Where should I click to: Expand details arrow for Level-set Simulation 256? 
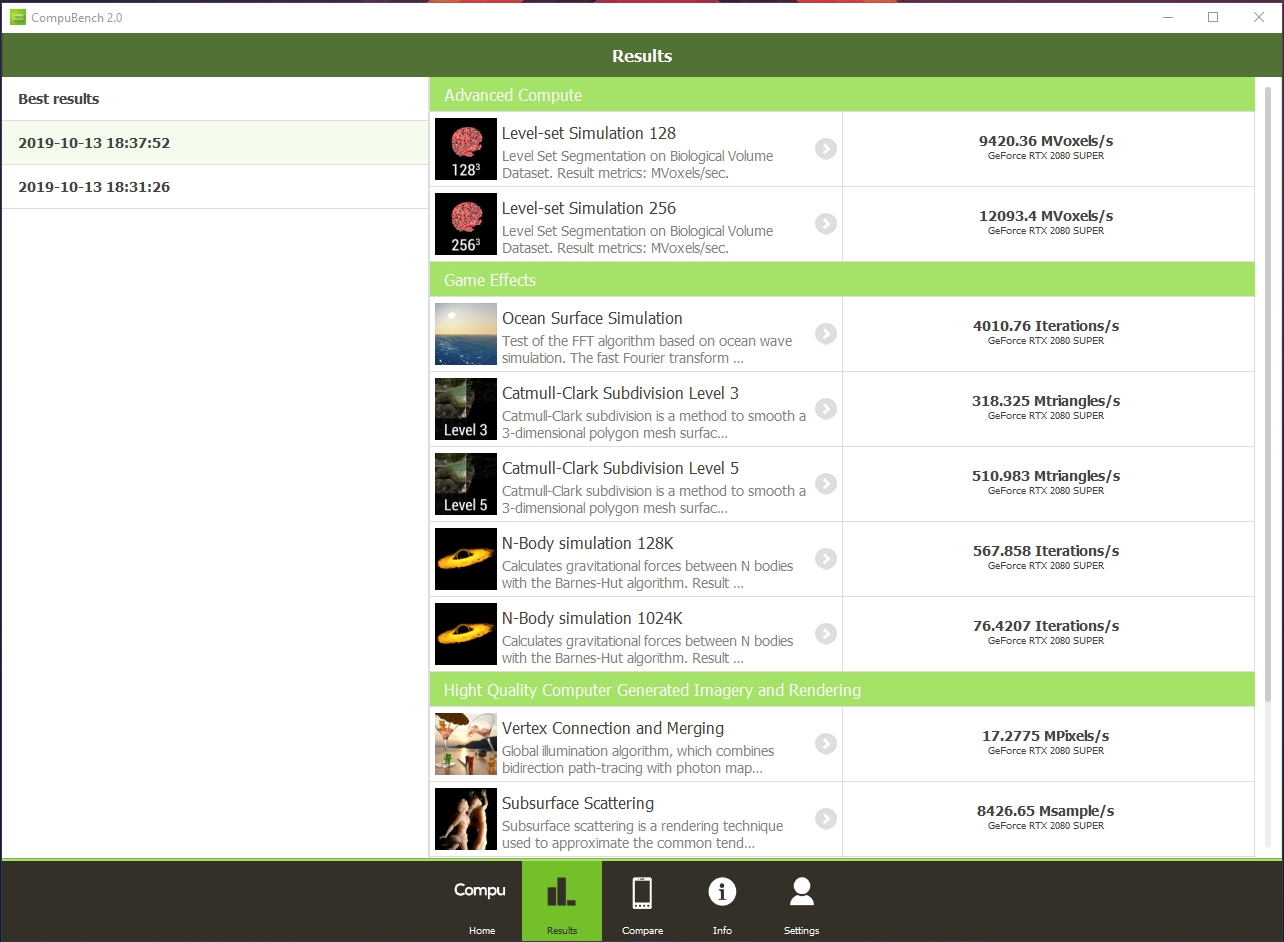coord(826,224)
